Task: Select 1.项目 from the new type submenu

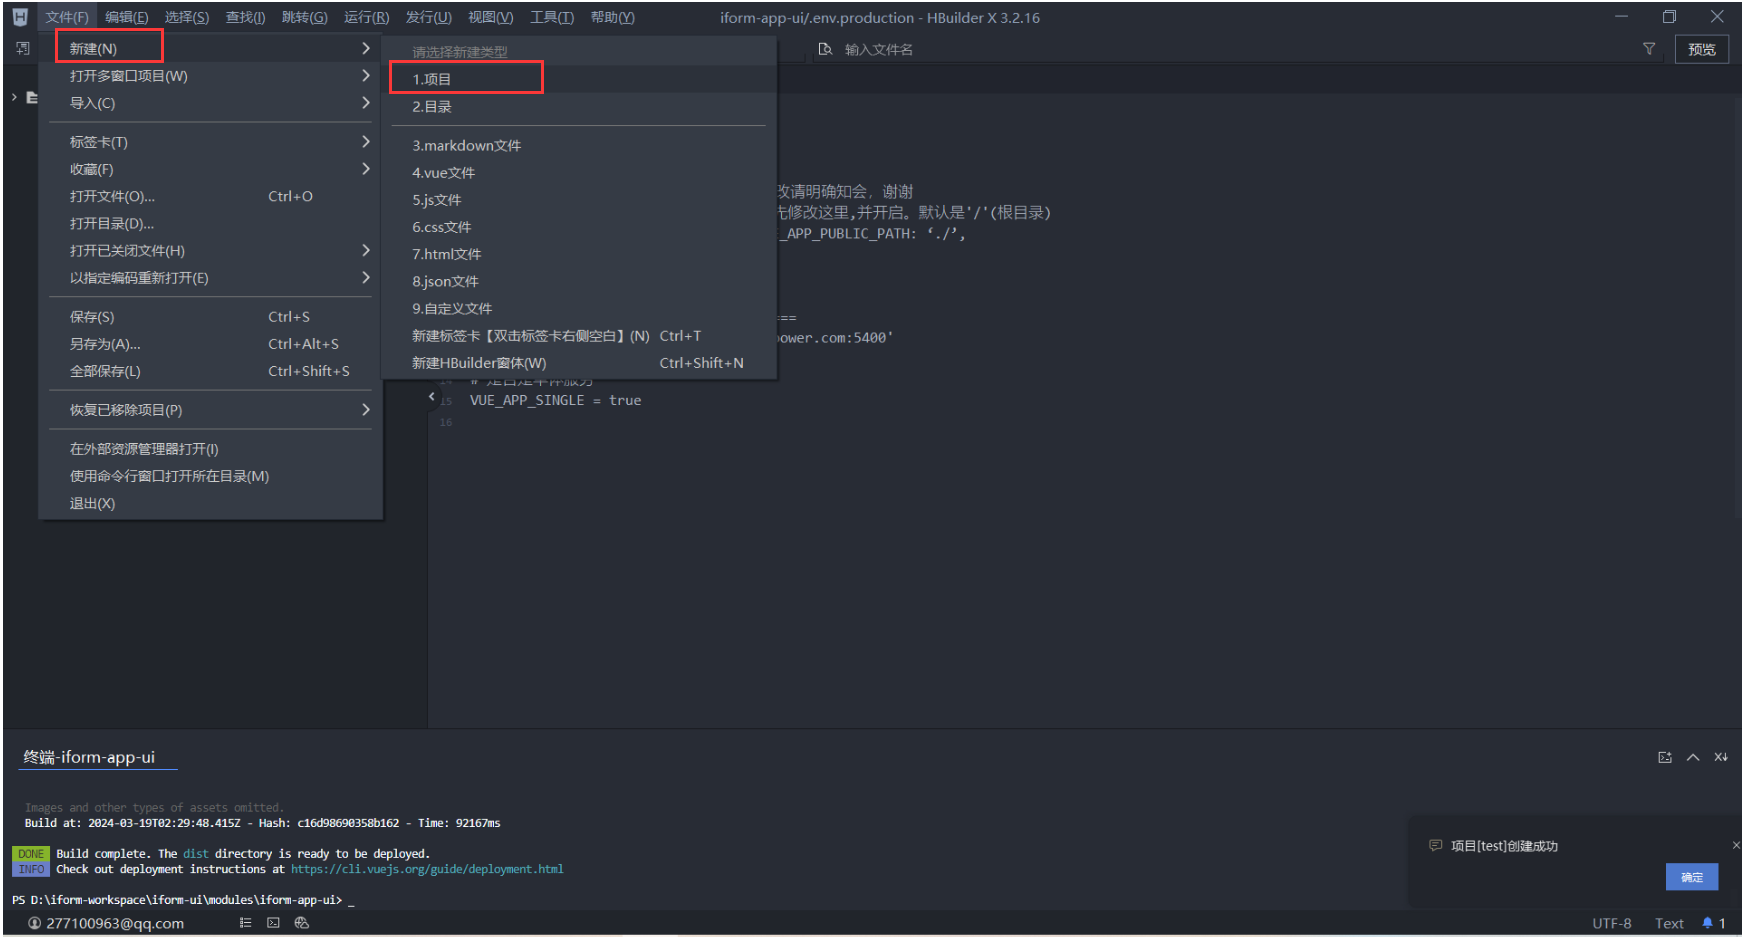Action: [432, 79]
